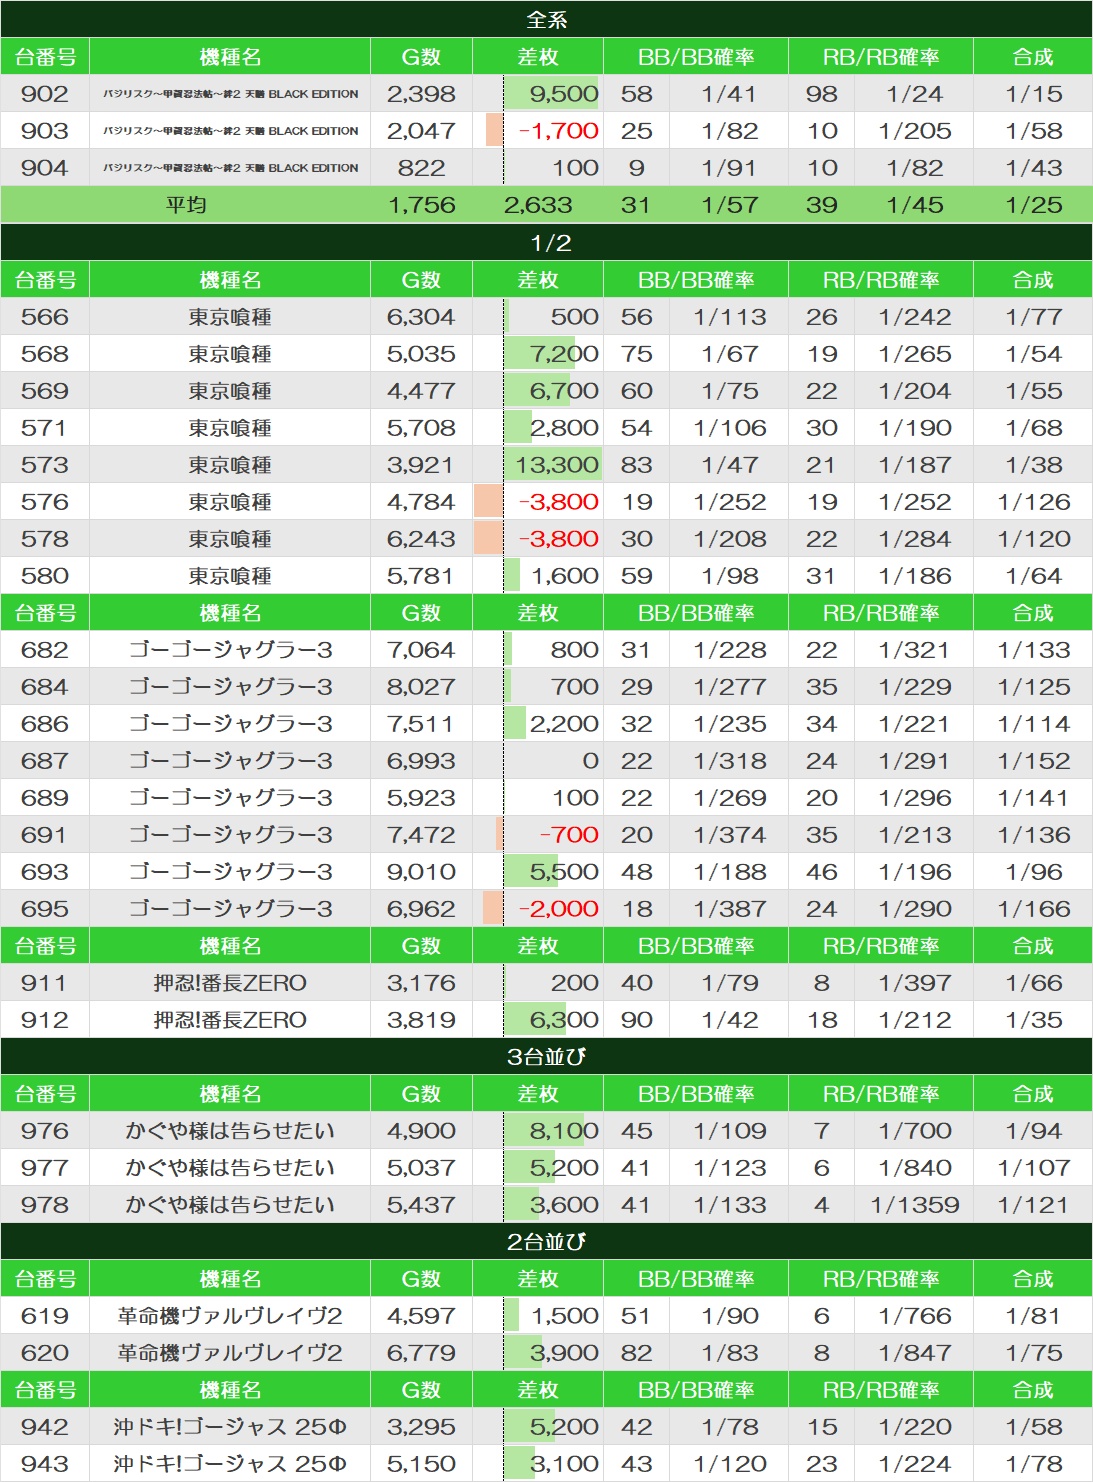Select the 1/15 combined rate for machine 902
This screenshot has width=1093, height=1482.
click(1034, 94)
